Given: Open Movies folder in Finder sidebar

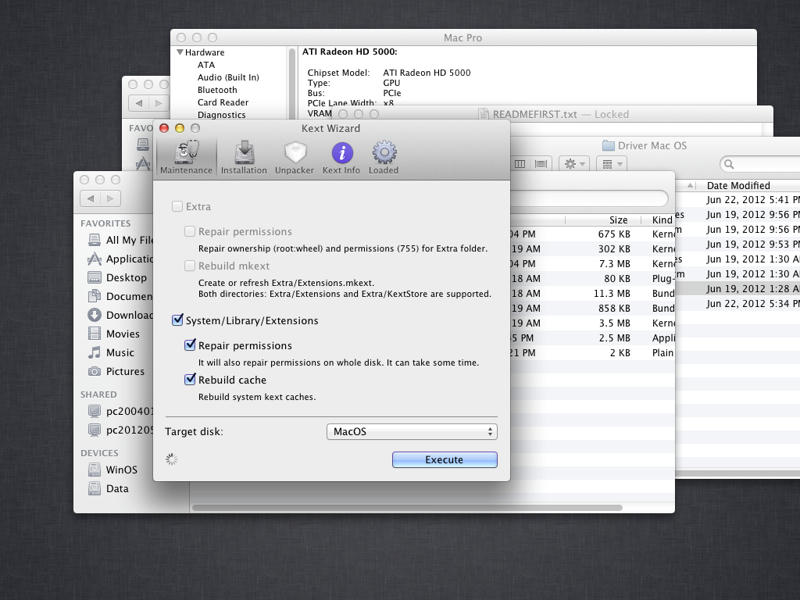Looking at the screenshot, I should click(114, 334).
